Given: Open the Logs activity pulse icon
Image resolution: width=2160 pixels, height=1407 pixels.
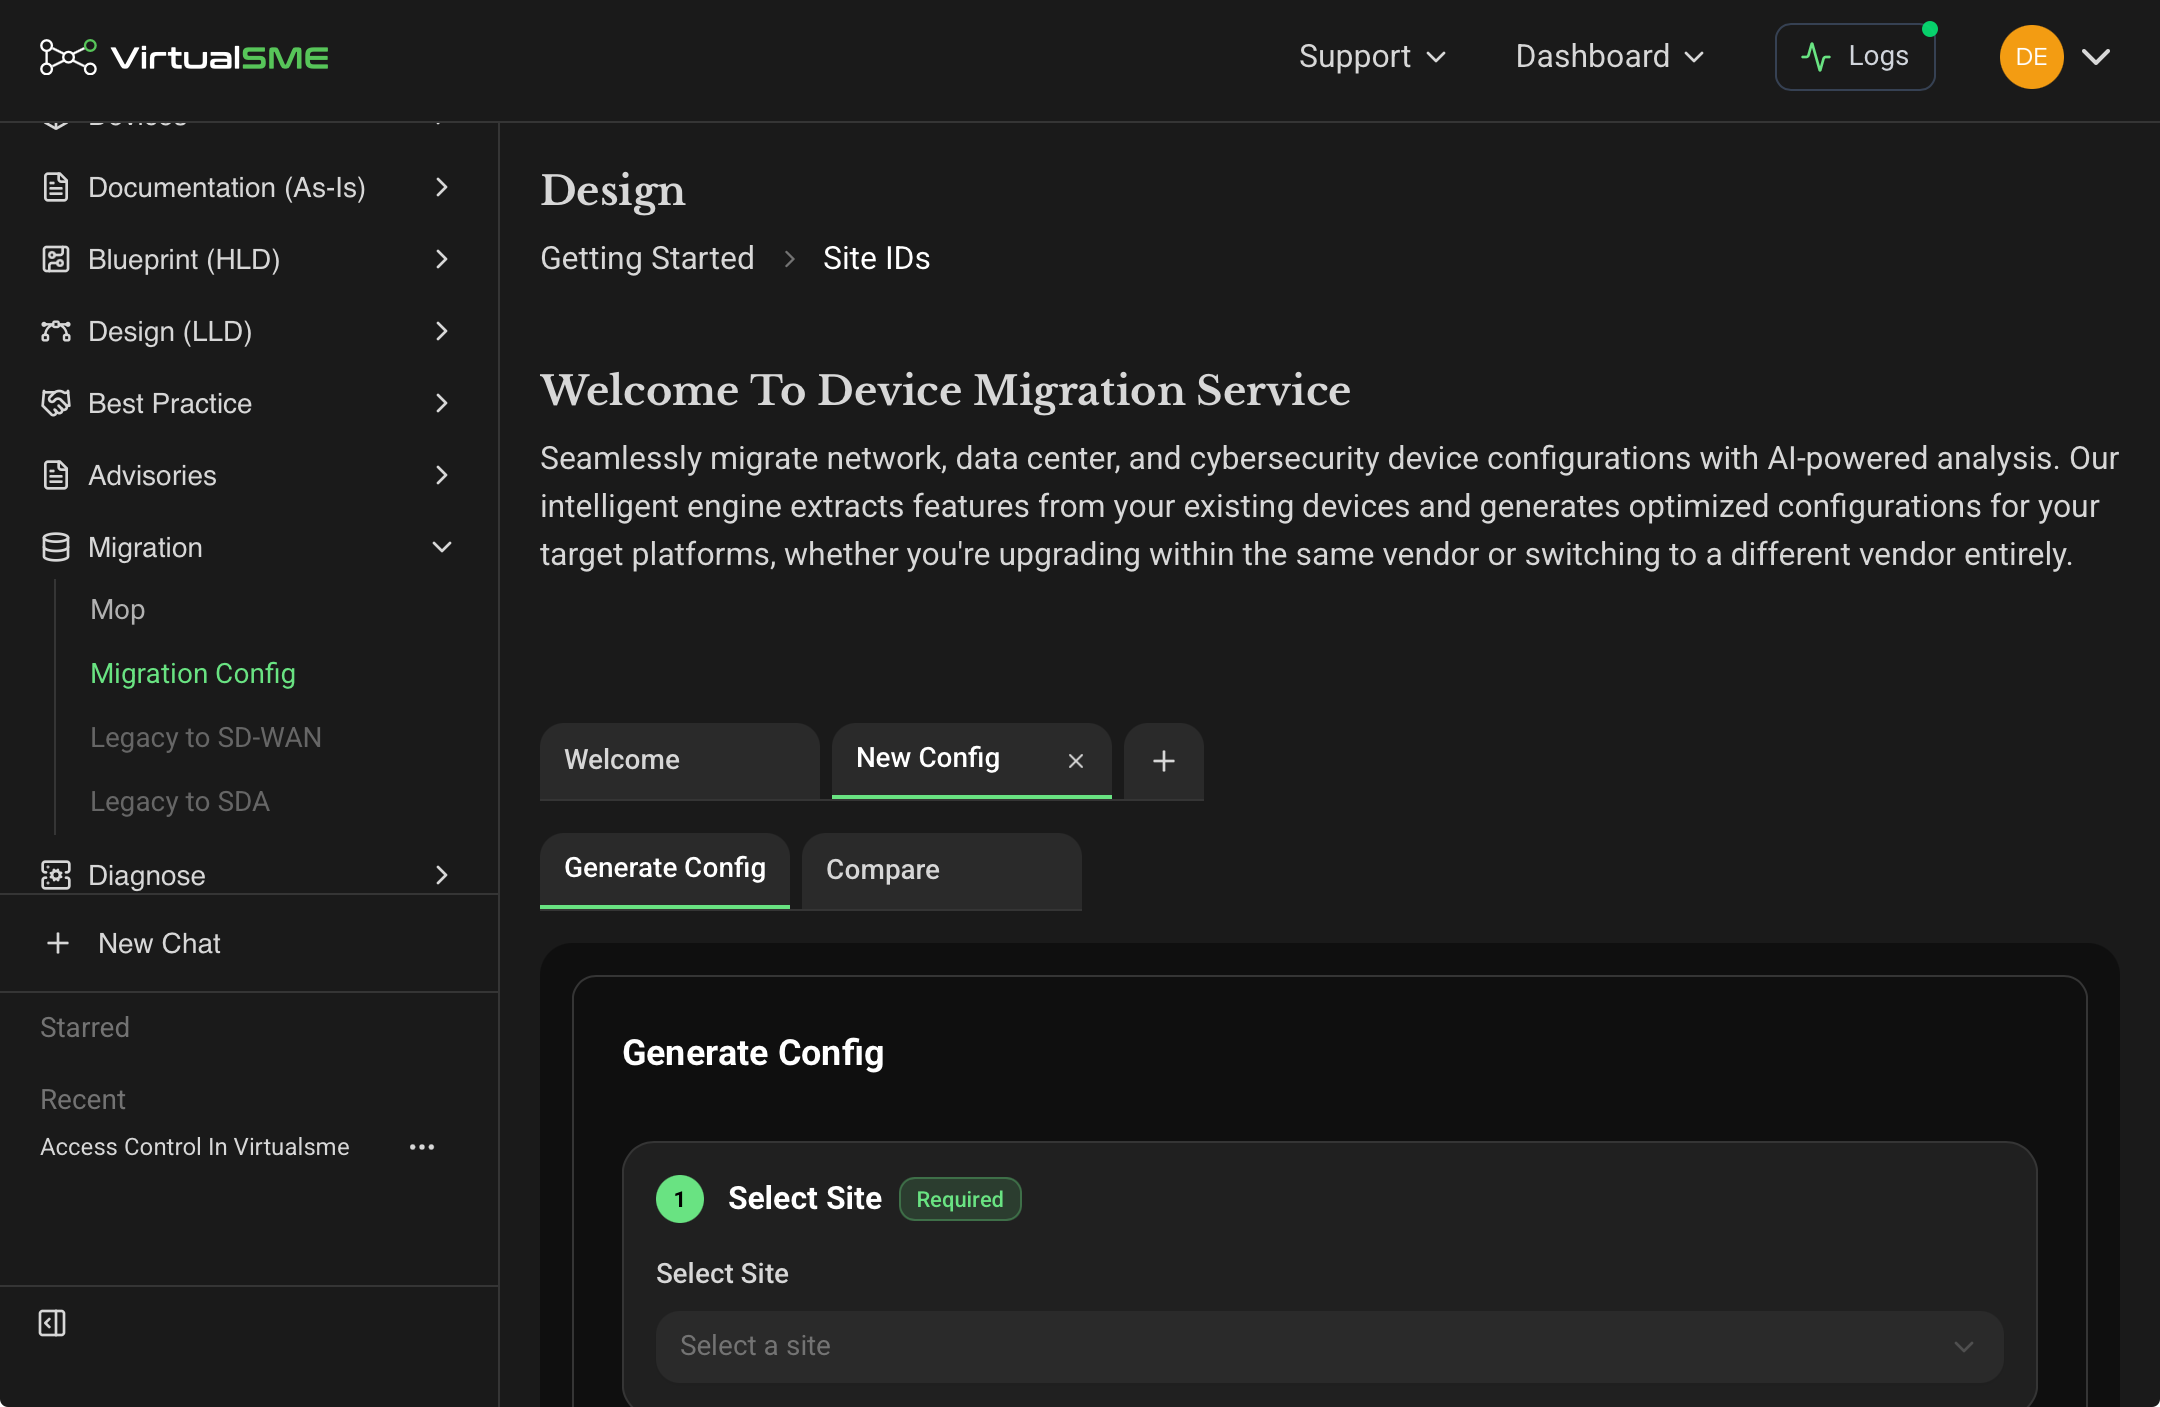Looking at the screenshot, I should point(1815,57).
